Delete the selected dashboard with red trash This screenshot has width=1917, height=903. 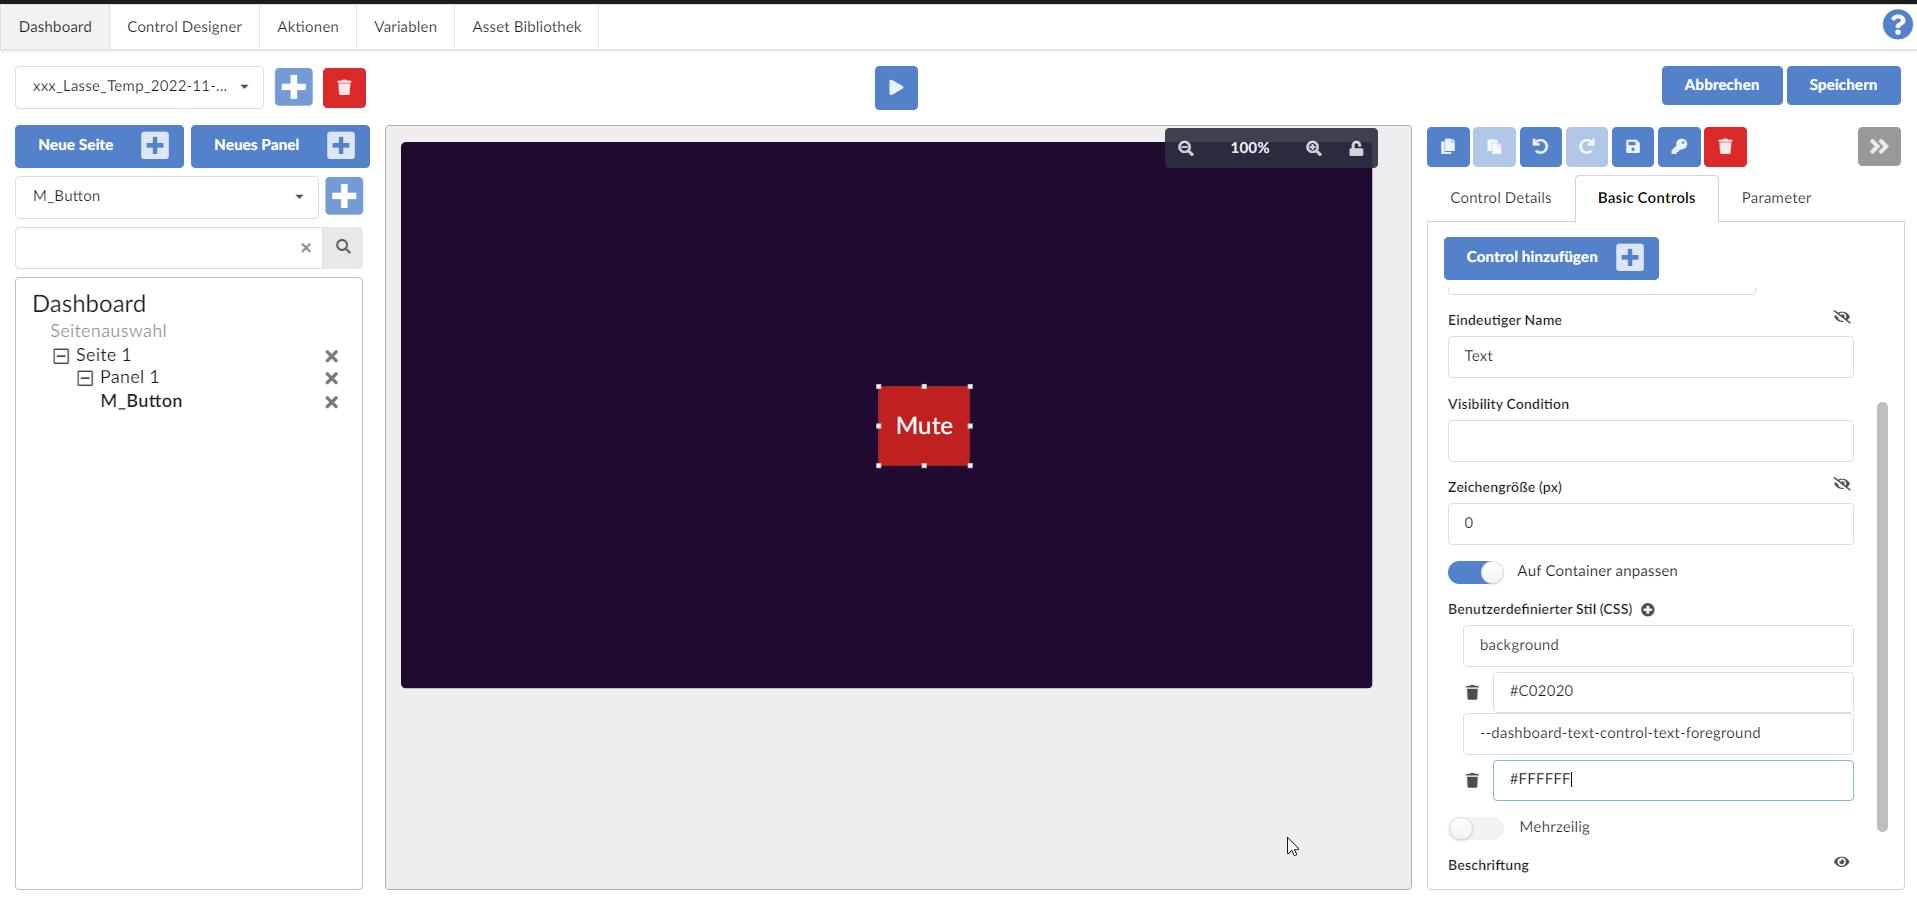[344, 87]
